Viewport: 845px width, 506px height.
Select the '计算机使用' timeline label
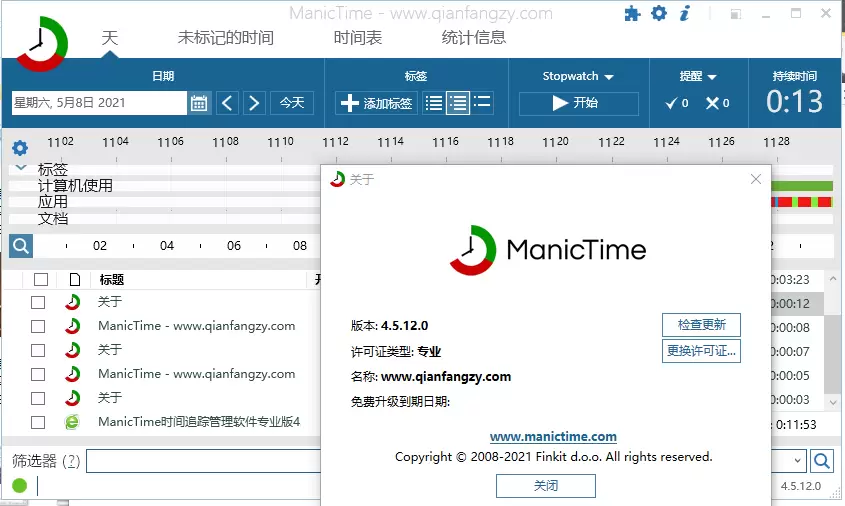pos(75,185)
